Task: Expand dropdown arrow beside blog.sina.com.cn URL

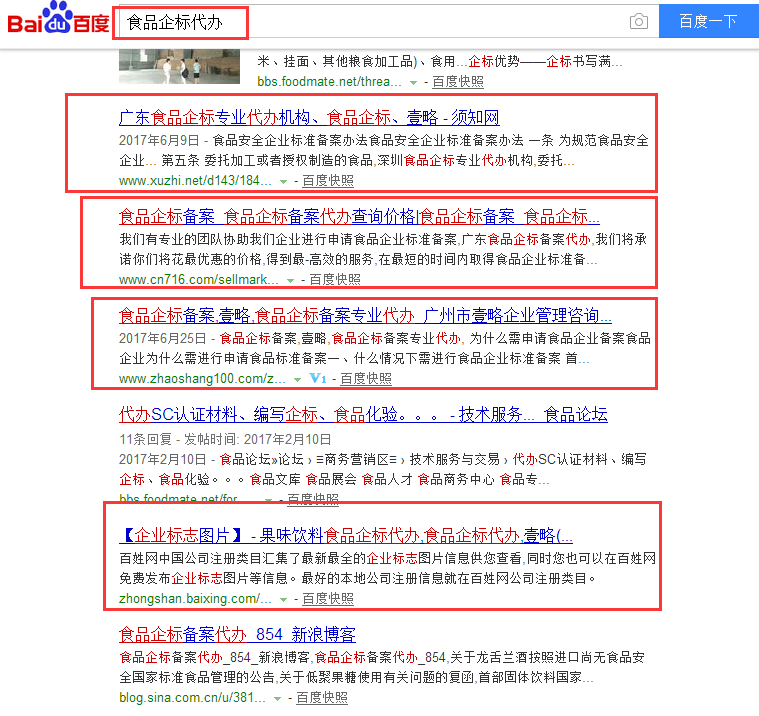Action: pos(277,699)
